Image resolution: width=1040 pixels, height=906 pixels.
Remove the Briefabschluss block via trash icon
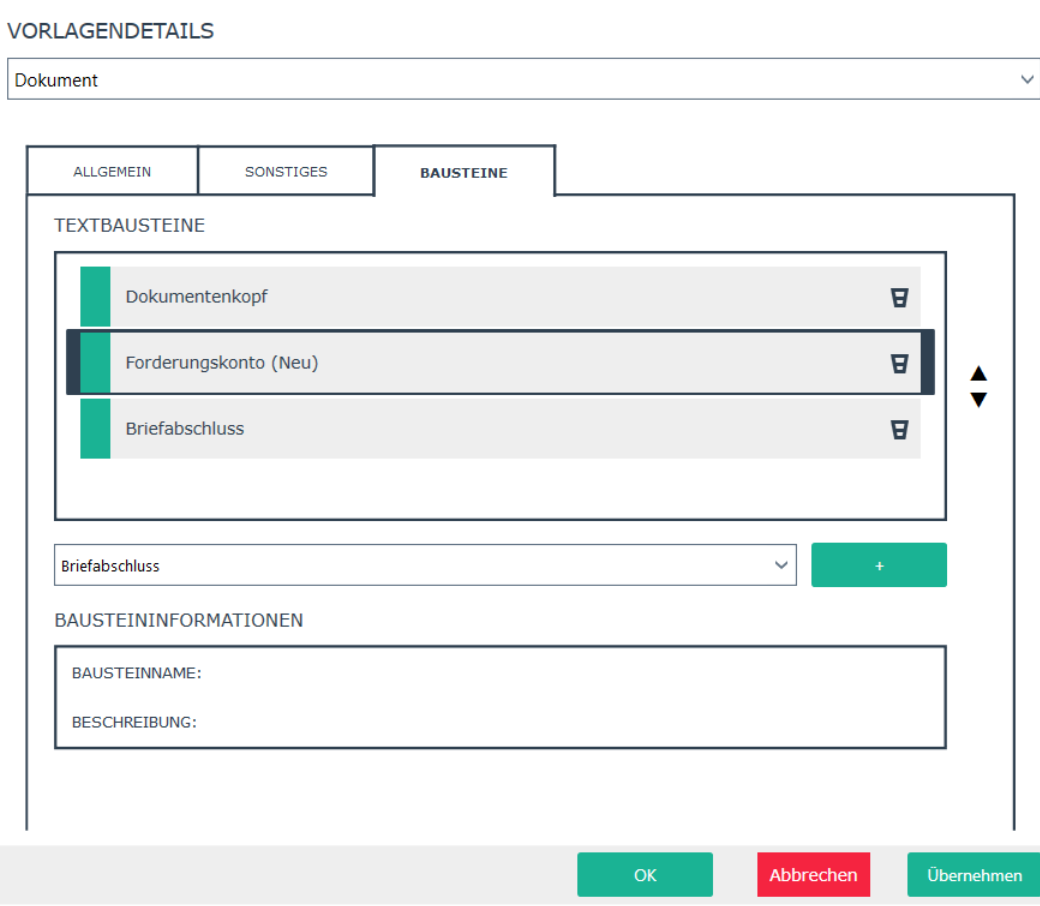coord(899,429)
